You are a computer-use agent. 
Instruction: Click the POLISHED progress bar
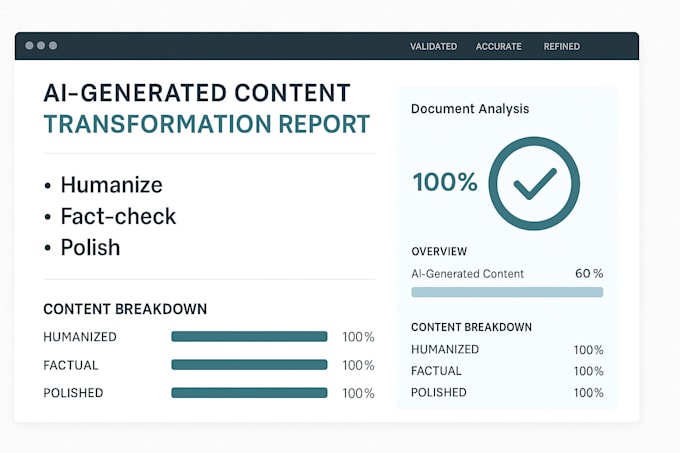pyautogui.click(x=249, y=393)
